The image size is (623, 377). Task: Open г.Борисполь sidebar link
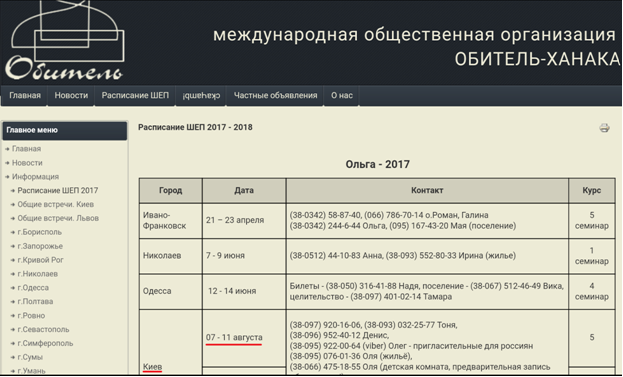coord(40,232)
